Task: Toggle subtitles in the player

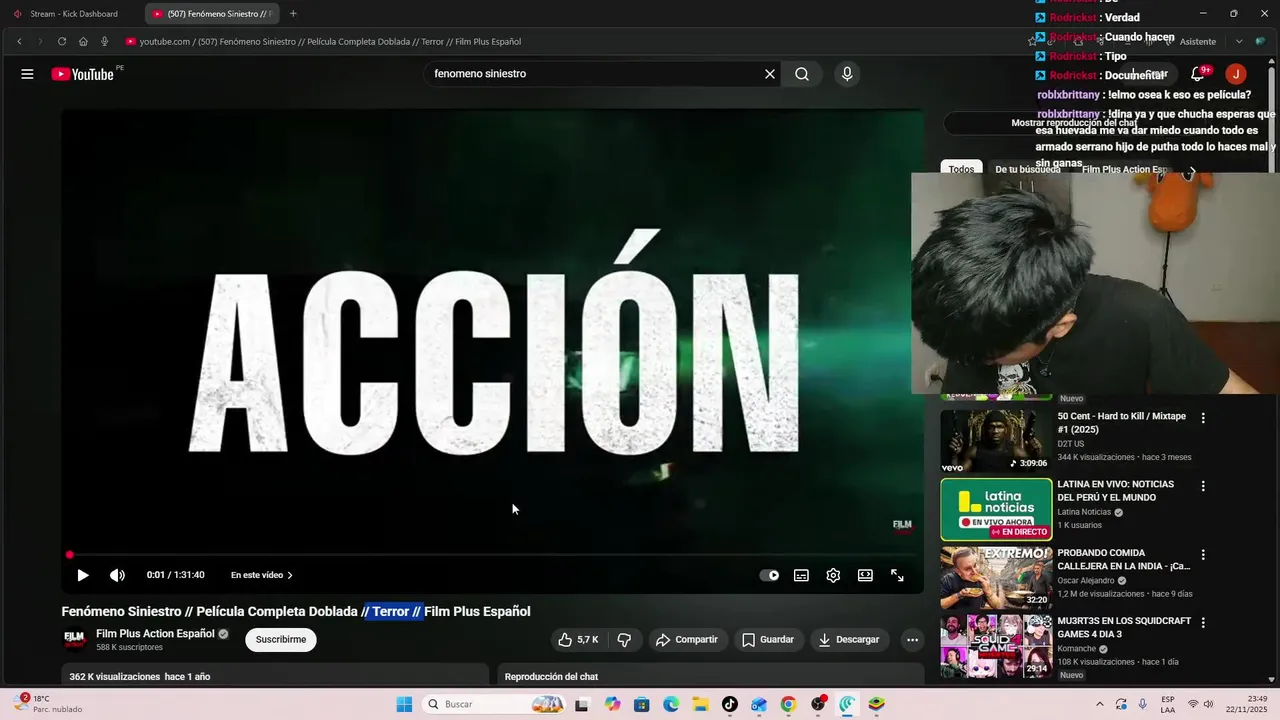Action: tap(801, 575)
